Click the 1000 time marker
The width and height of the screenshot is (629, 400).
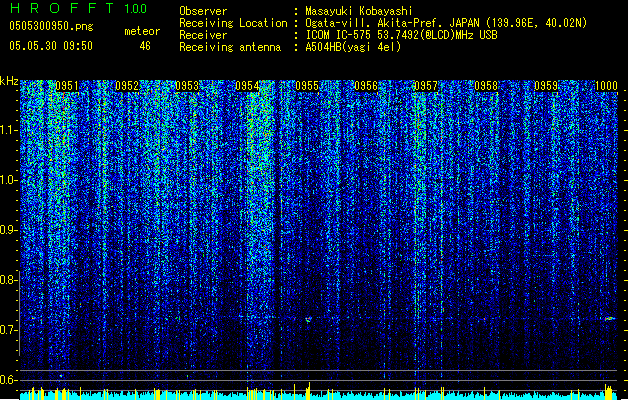(x=606, y=86)
